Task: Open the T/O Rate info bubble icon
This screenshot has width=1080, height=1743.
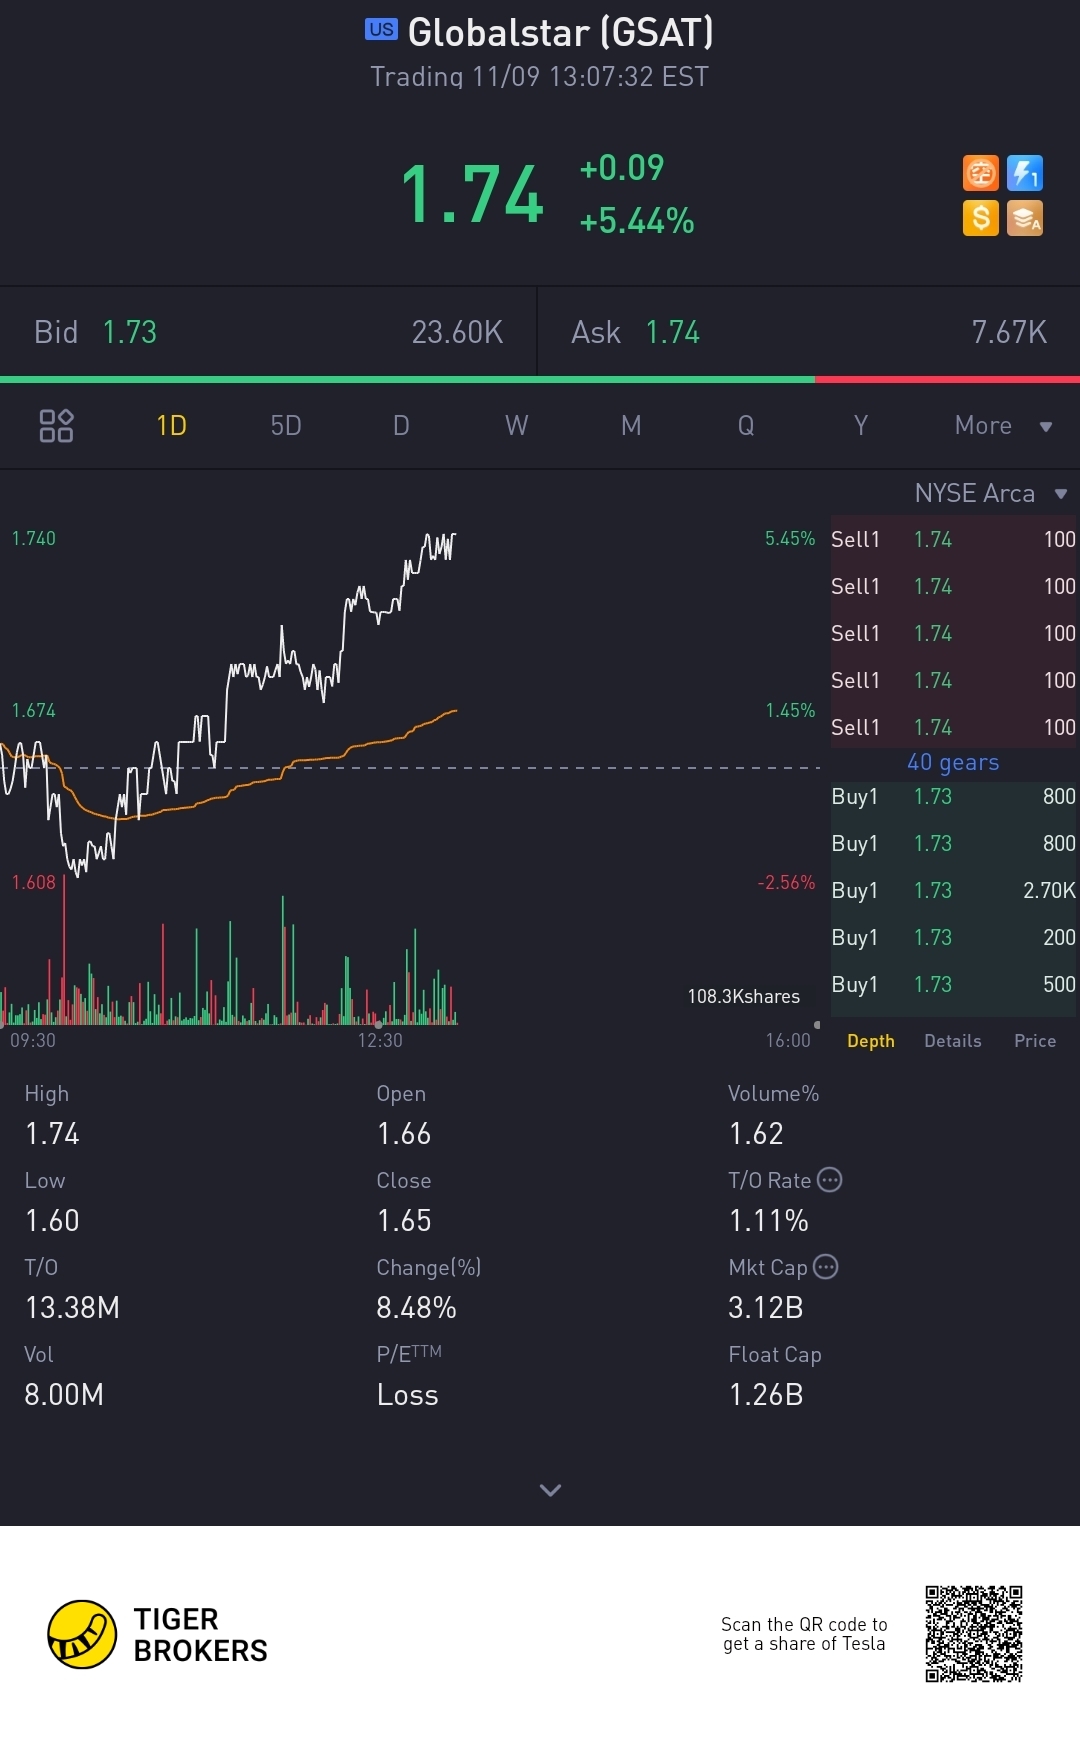Action: (x=830, y=1180)
